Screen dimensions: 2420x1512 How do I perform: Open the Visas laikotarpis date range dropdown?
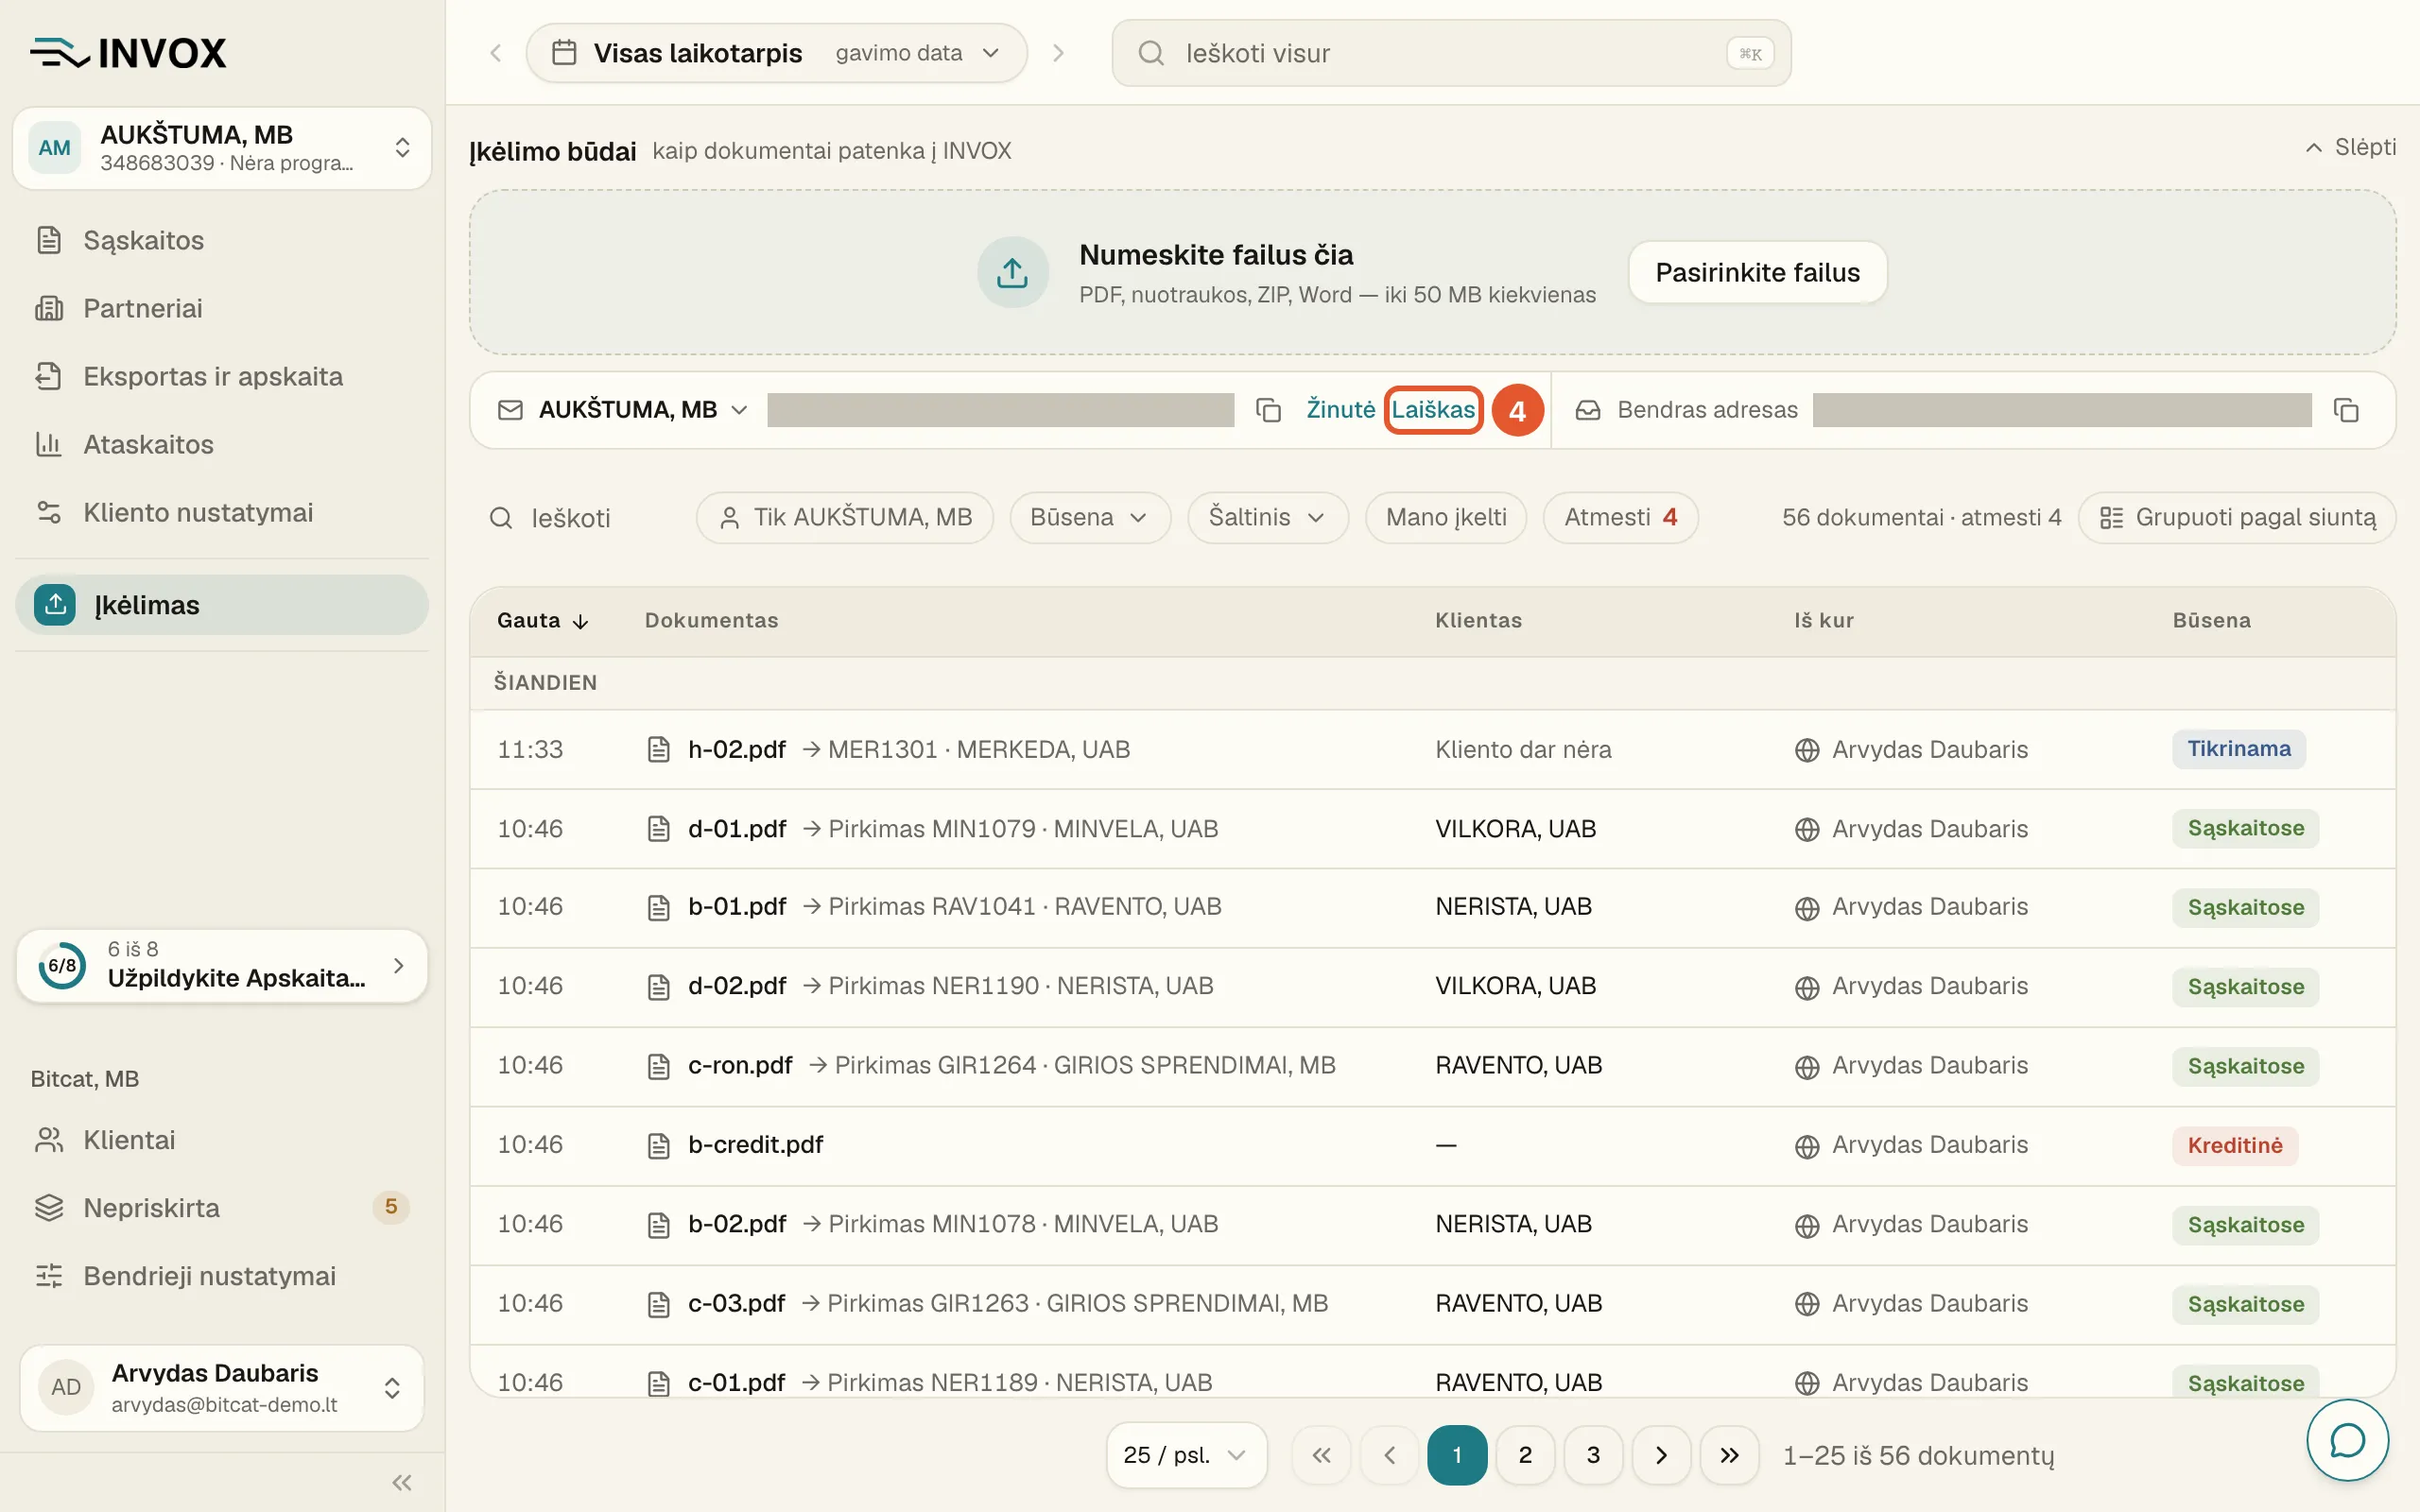[776, 53]
